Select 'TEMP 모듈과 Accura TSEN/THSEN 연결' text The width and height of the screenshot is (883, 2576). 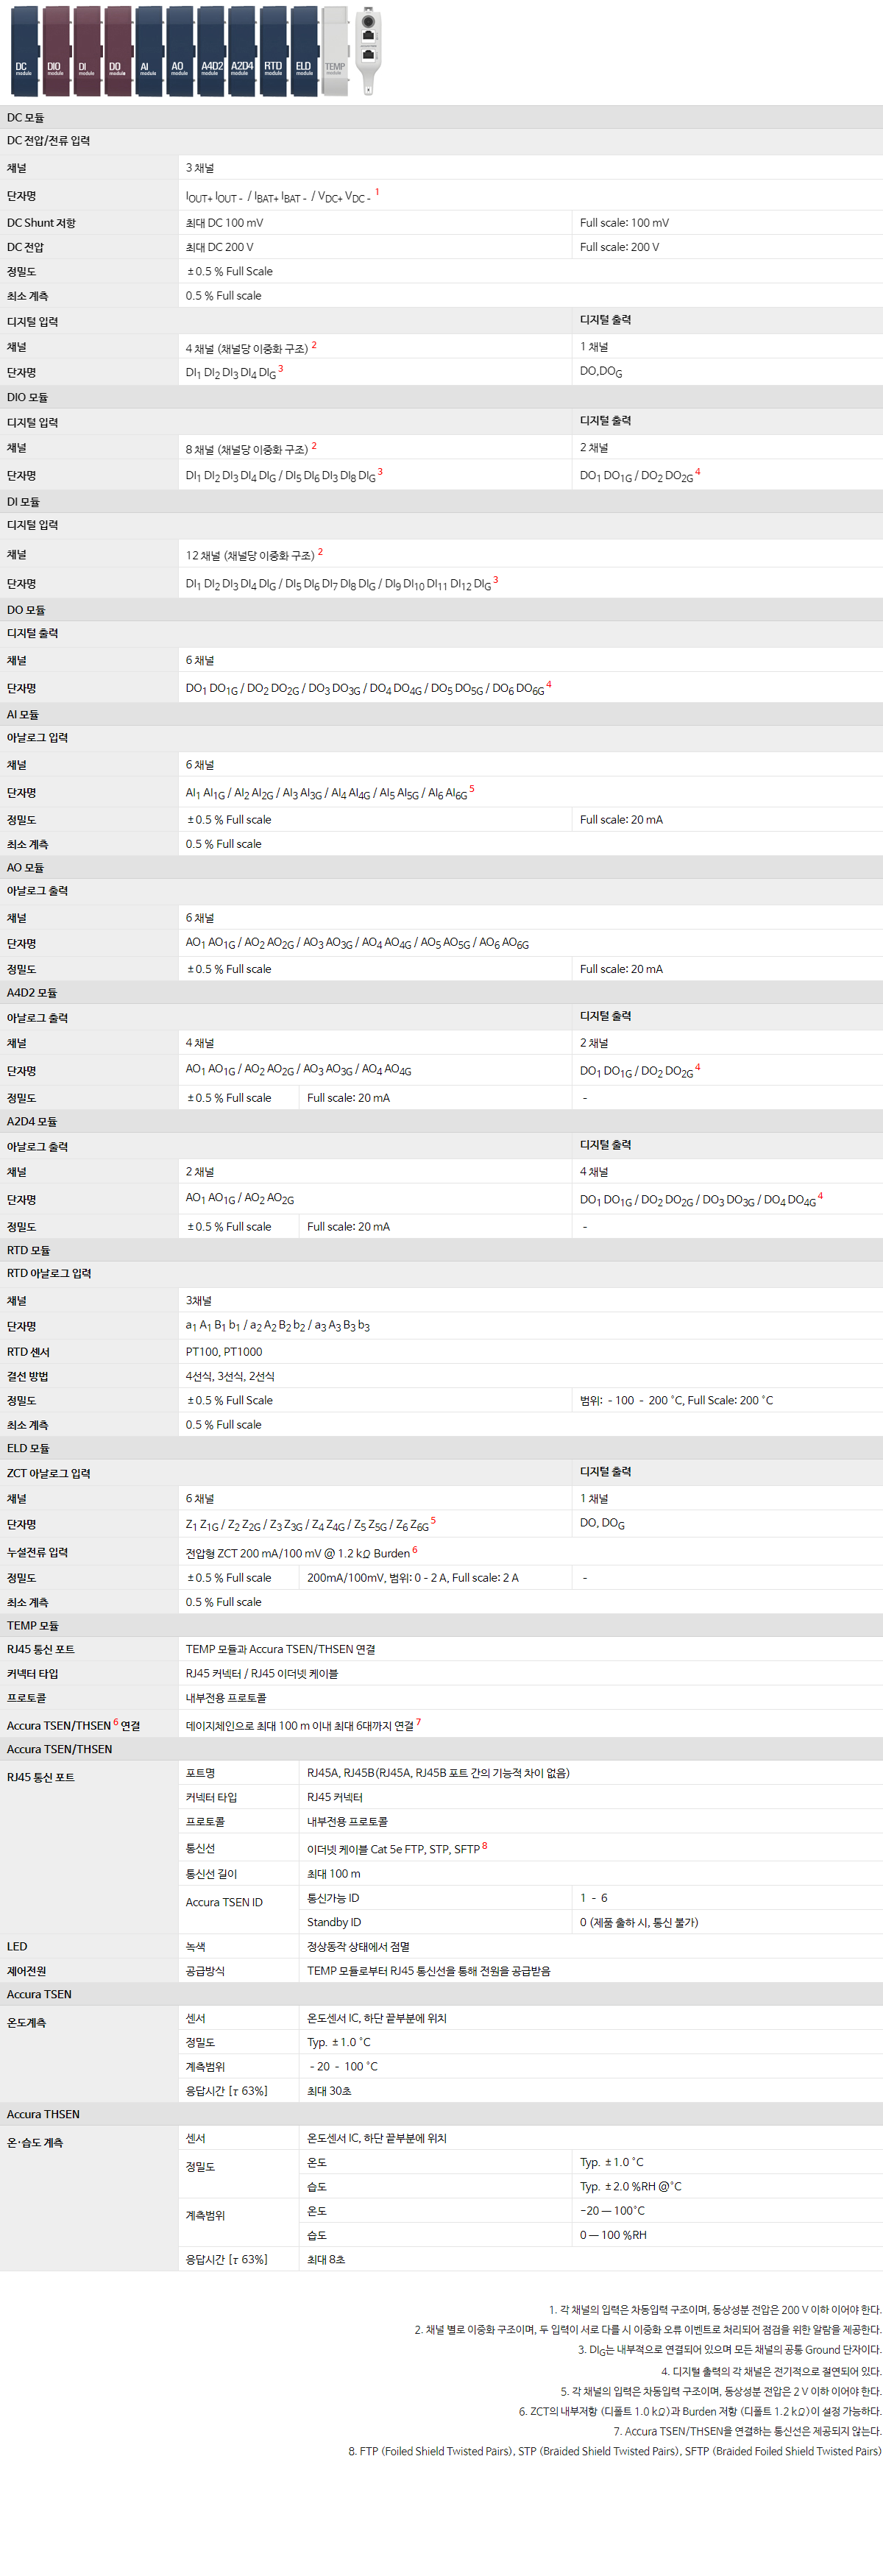[280, 1650]
